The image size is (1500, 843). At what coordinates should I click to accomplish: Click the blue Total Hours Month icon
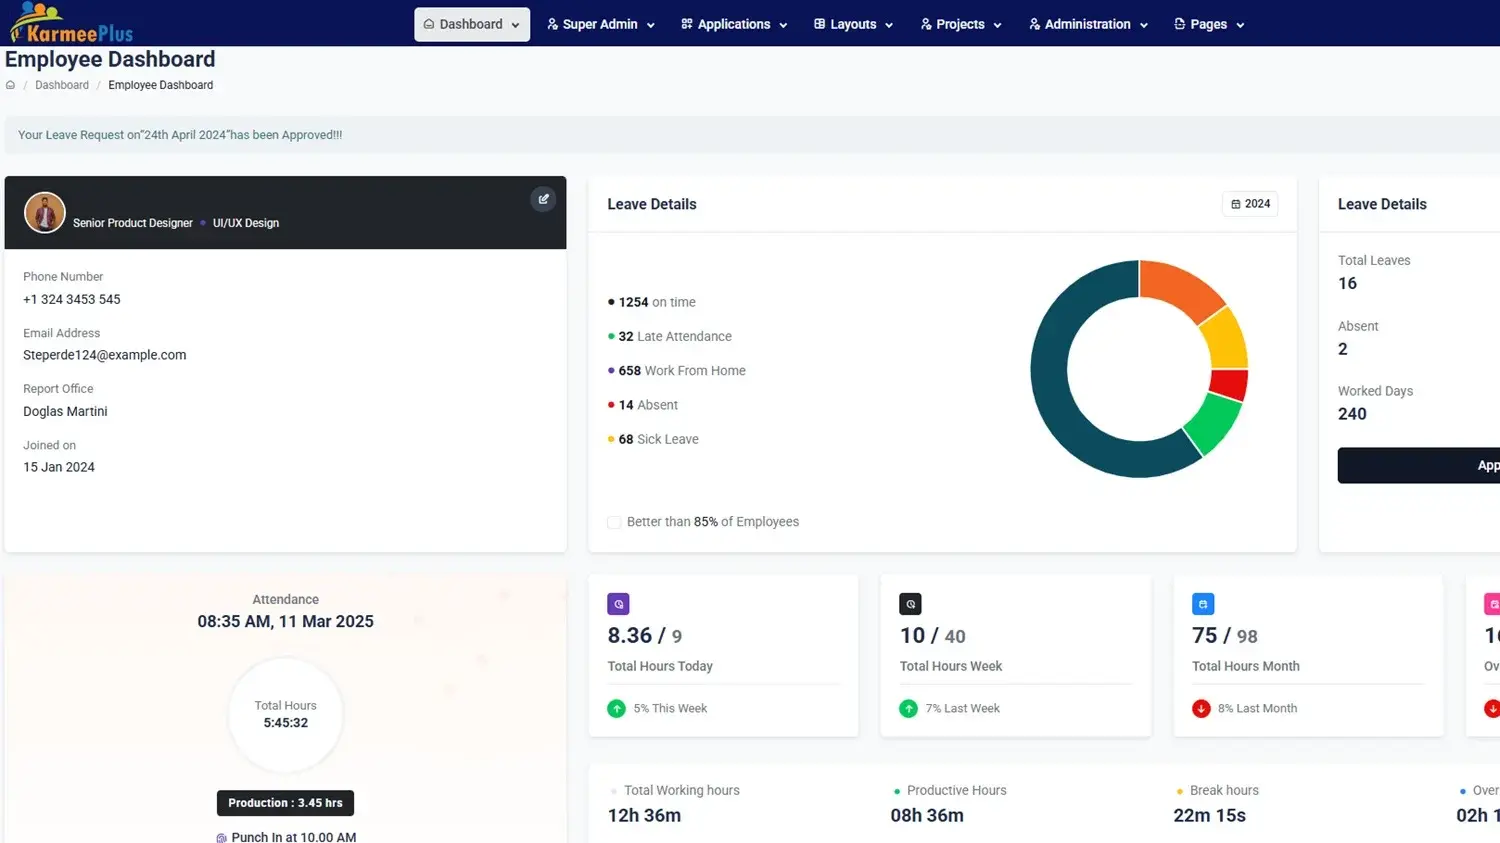point(1203,604)
